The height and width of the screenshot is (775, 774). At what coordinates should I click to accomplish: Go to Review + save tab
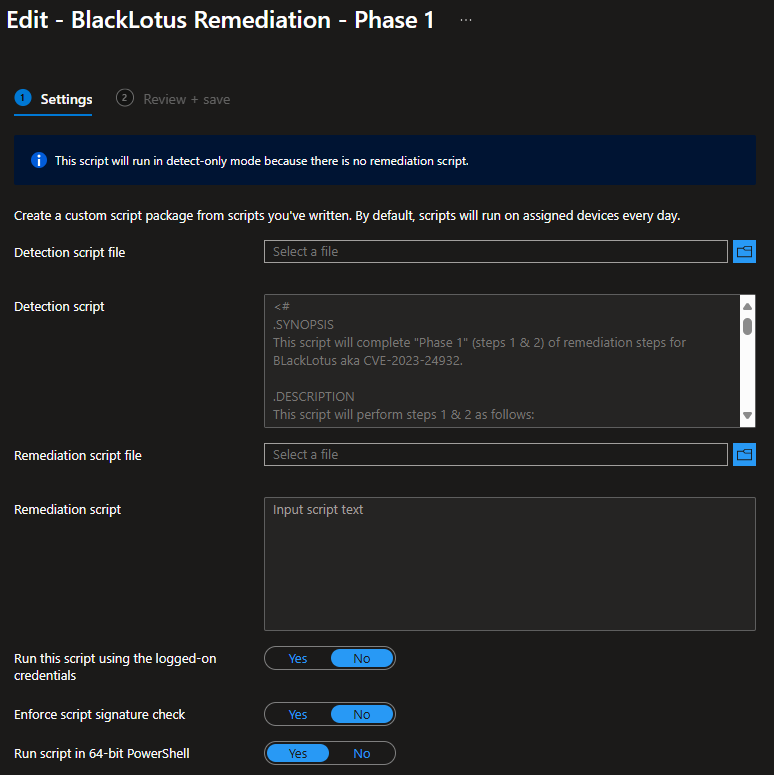186,99
